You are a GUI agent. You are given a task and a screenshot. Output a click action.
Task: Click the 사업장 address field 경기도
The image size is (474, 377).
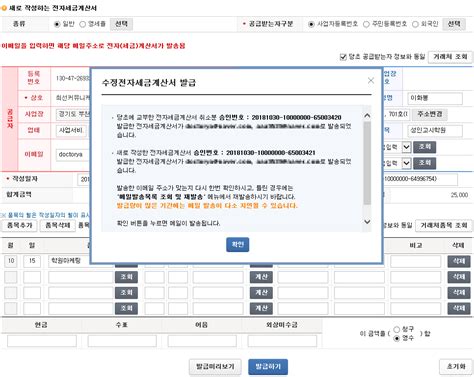[x=73, y=114]
